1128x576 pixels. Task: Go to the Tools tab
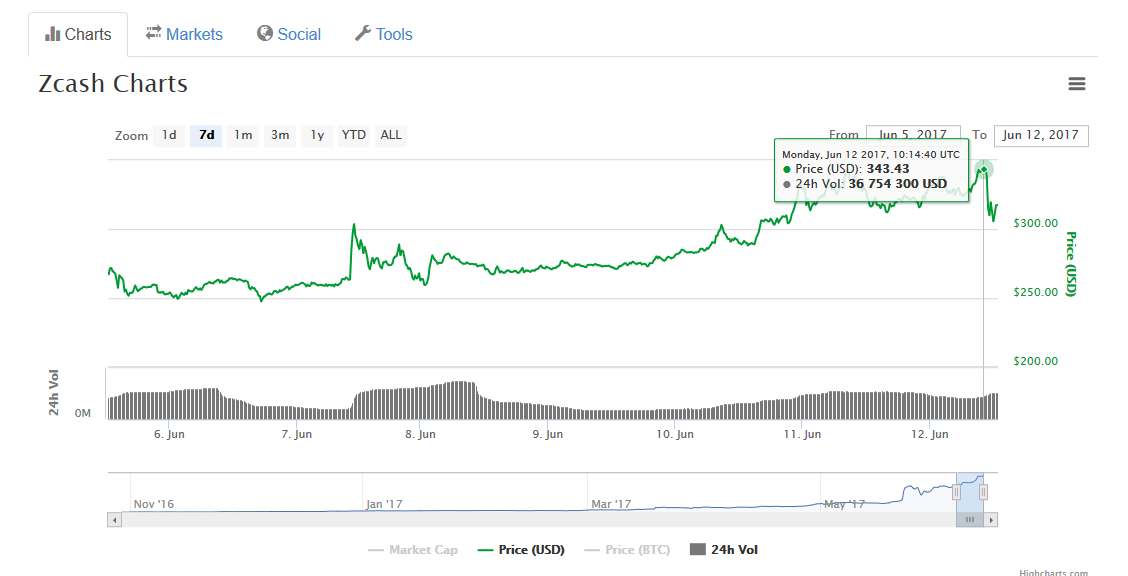pyautogui.click(x=383, y=35)
